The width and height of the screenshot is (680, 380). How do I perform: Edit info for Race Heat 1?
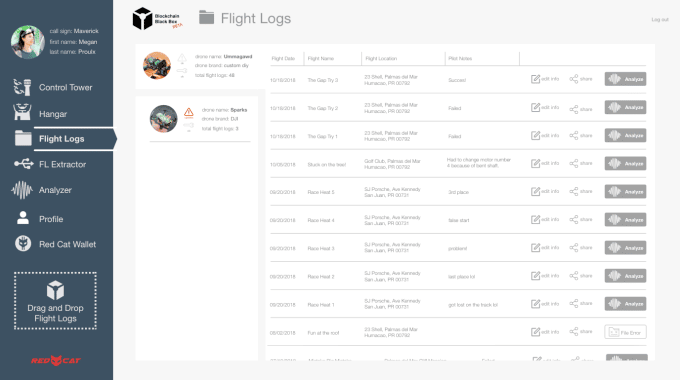545,304
